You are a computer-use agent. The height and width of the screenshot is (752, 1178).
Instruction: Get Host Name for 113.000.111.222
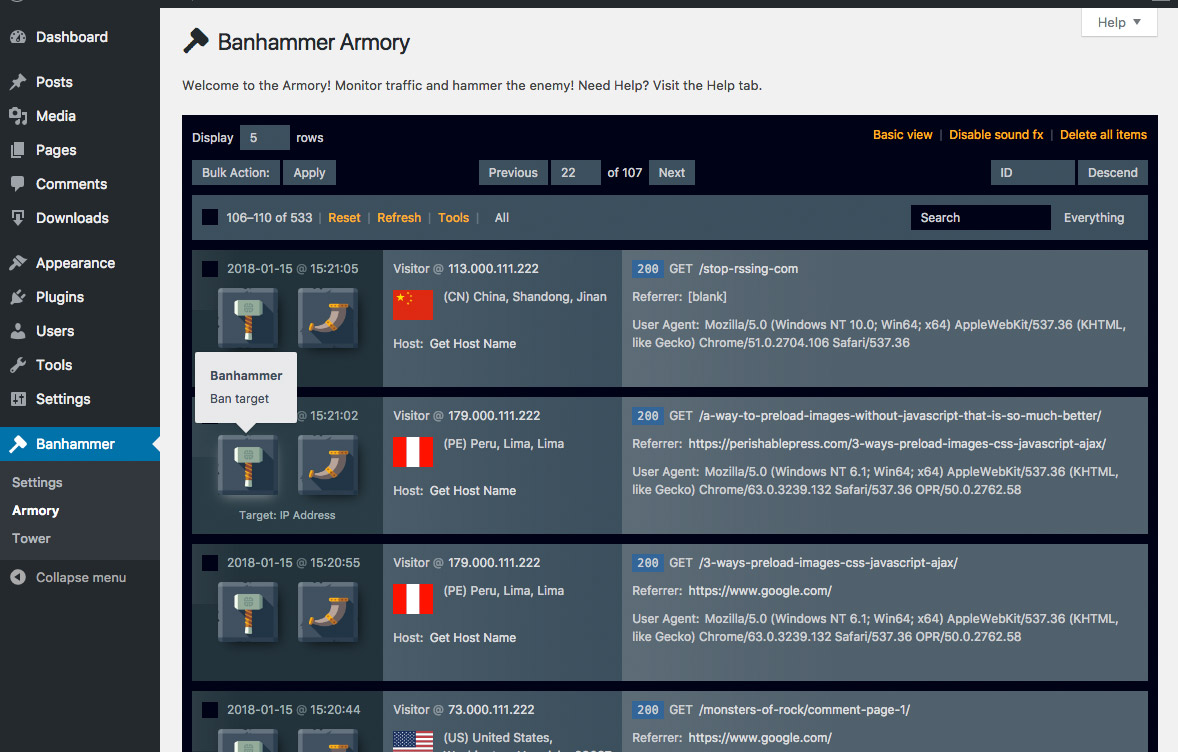tap(473, 344)
